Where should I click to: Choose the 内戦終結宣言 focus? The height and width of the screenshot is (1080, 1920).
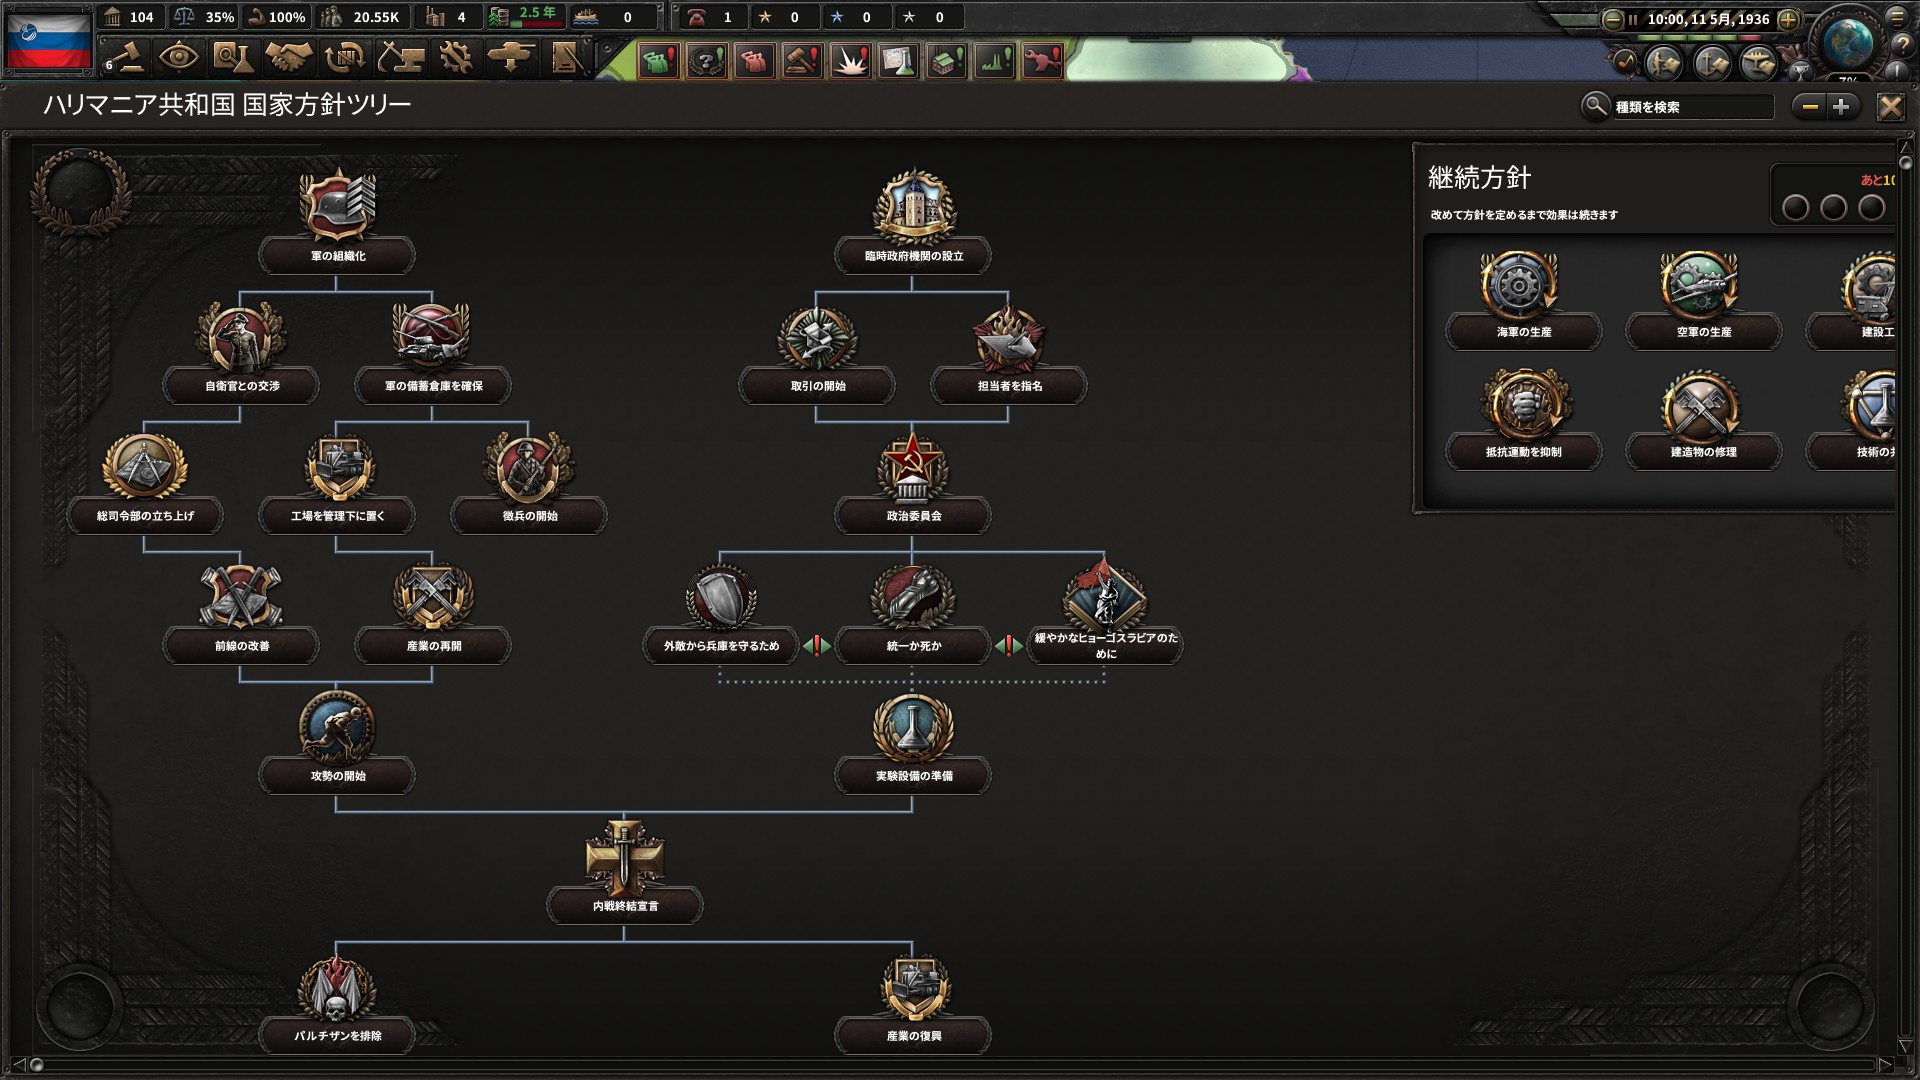pos(625,872)
